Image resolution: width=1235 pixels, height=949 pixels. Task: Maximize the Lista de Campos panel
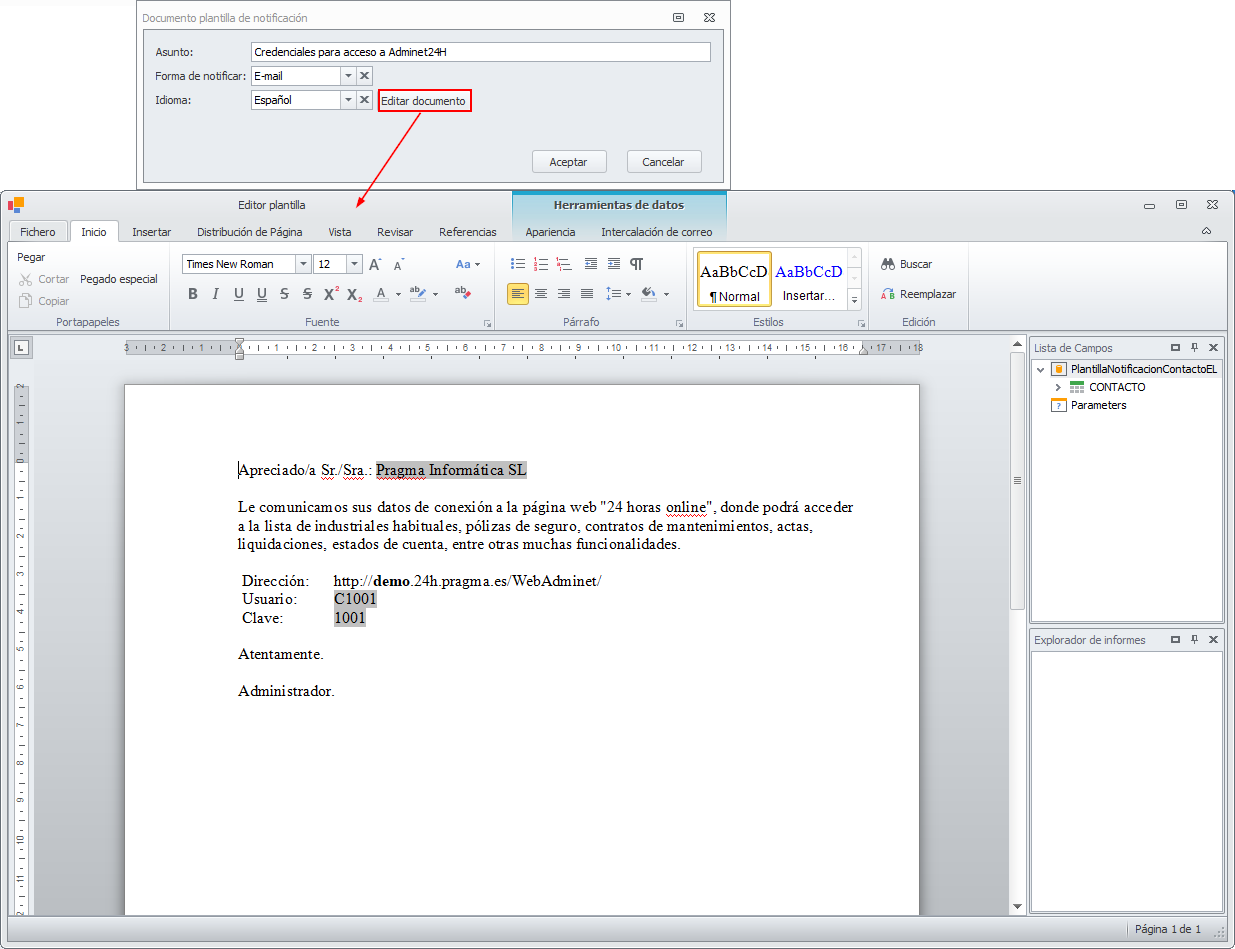click(1175, 348)
